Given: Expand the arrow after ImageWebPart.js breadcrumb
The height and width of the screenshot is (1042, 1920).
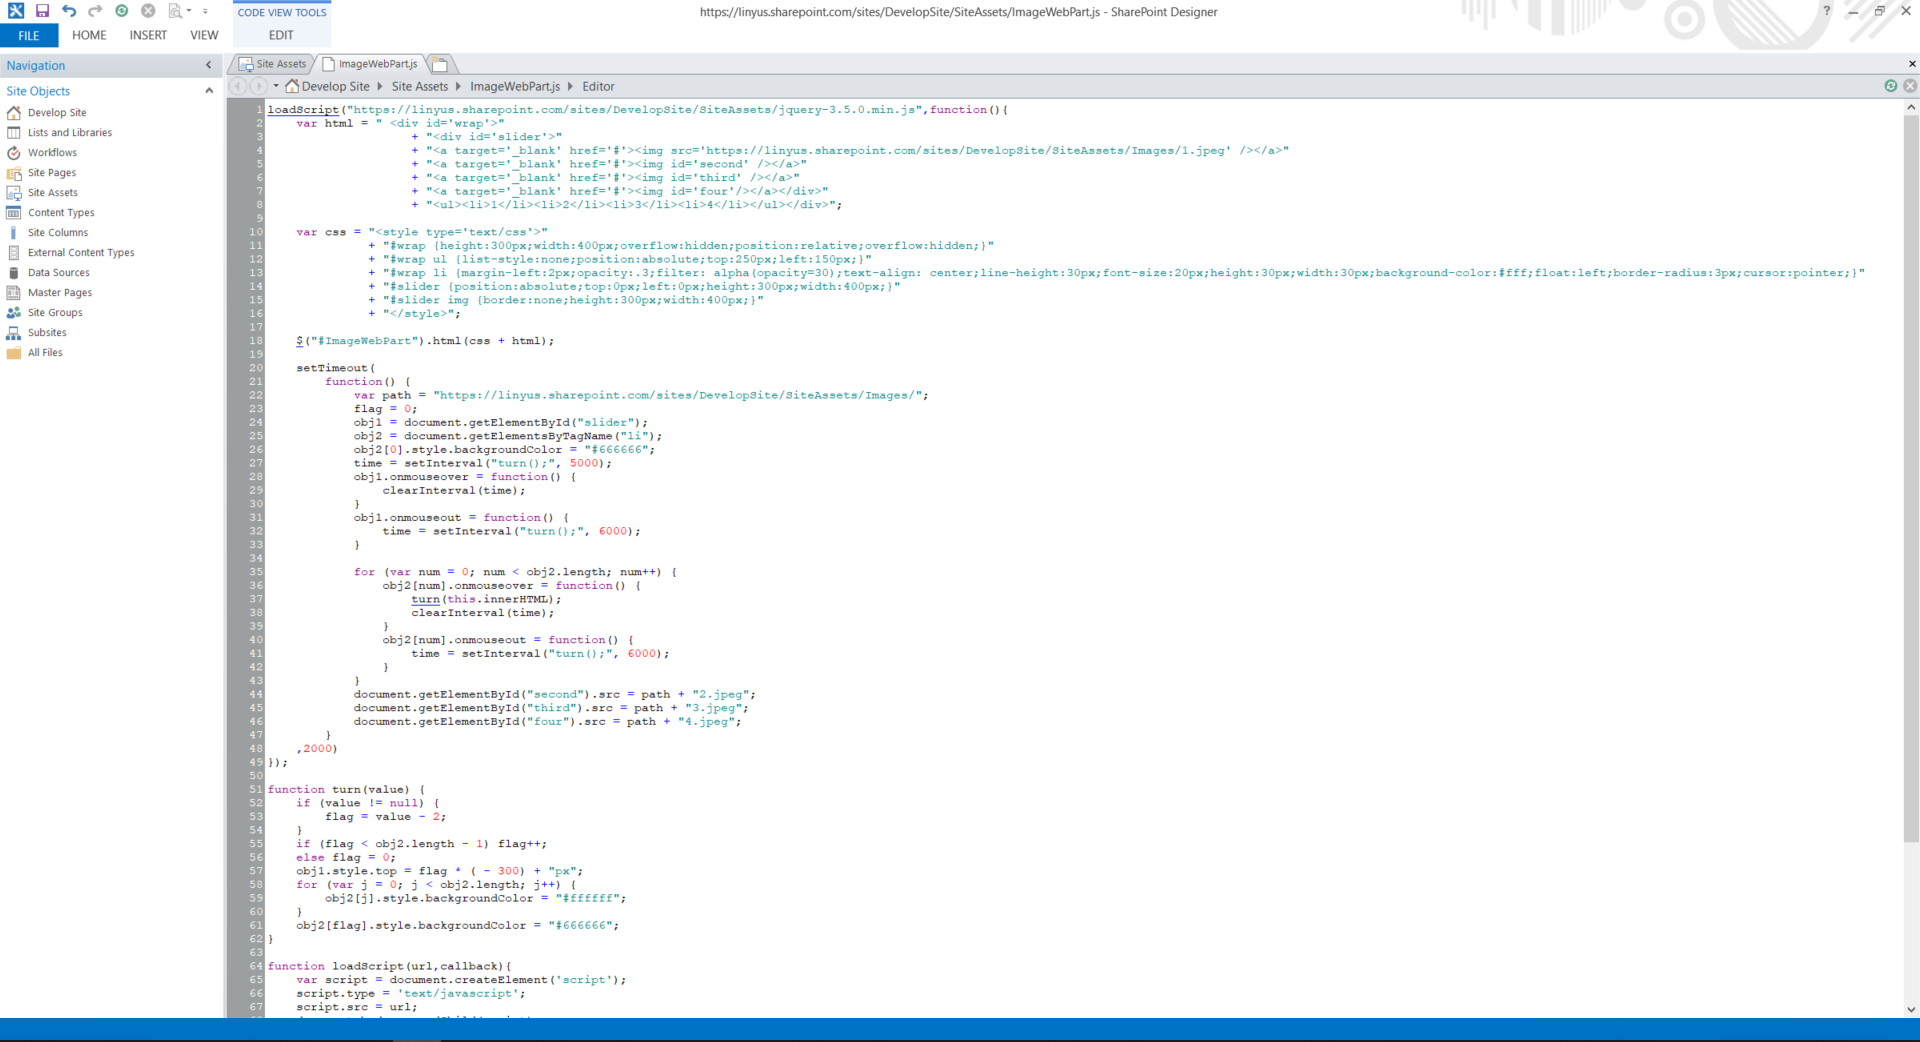Looking at the screenshot, I should (x=571, y=87).
